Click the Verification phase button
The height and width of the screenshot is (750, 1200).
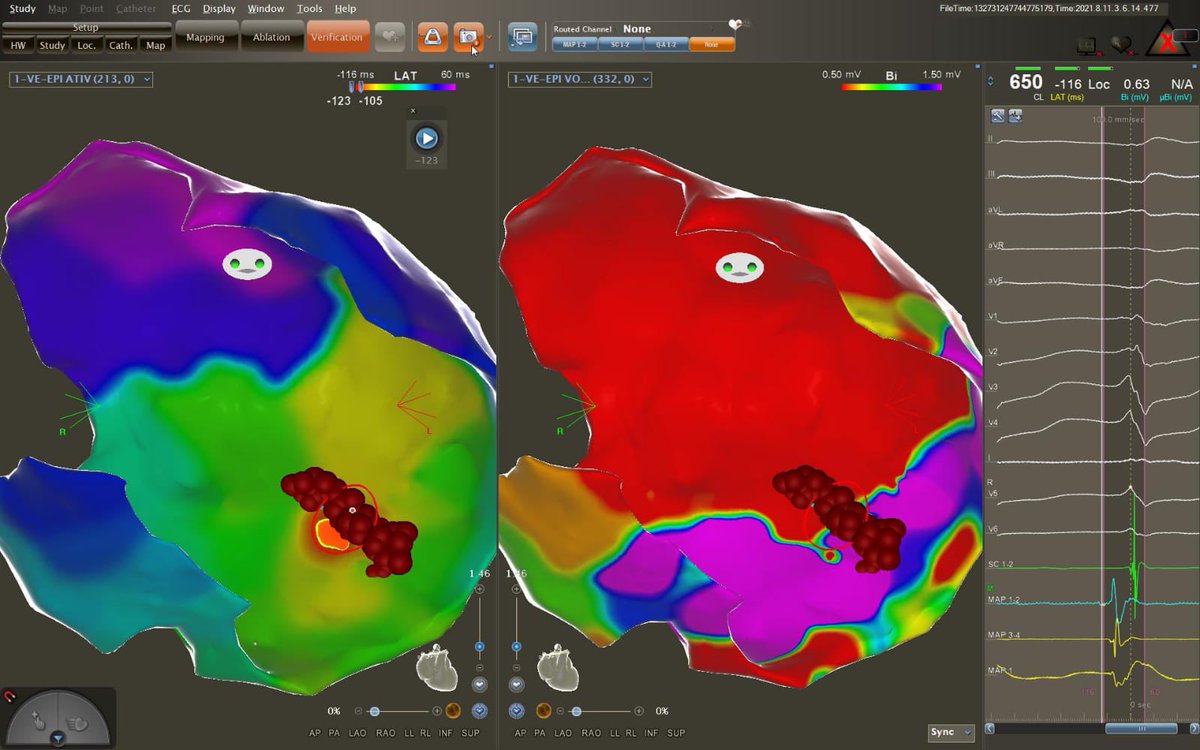tap(337, 38)
